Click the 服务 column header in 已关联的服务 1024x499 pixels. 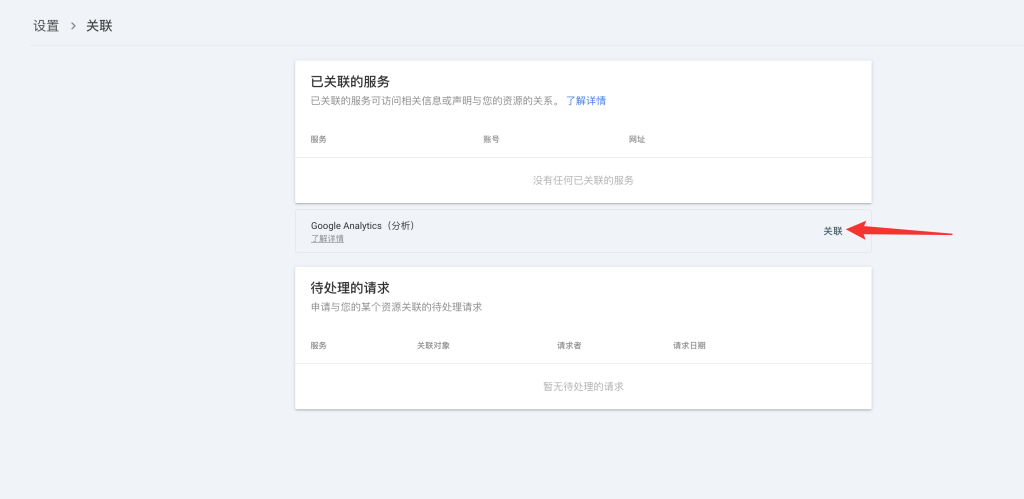click(x=319, y=140)
